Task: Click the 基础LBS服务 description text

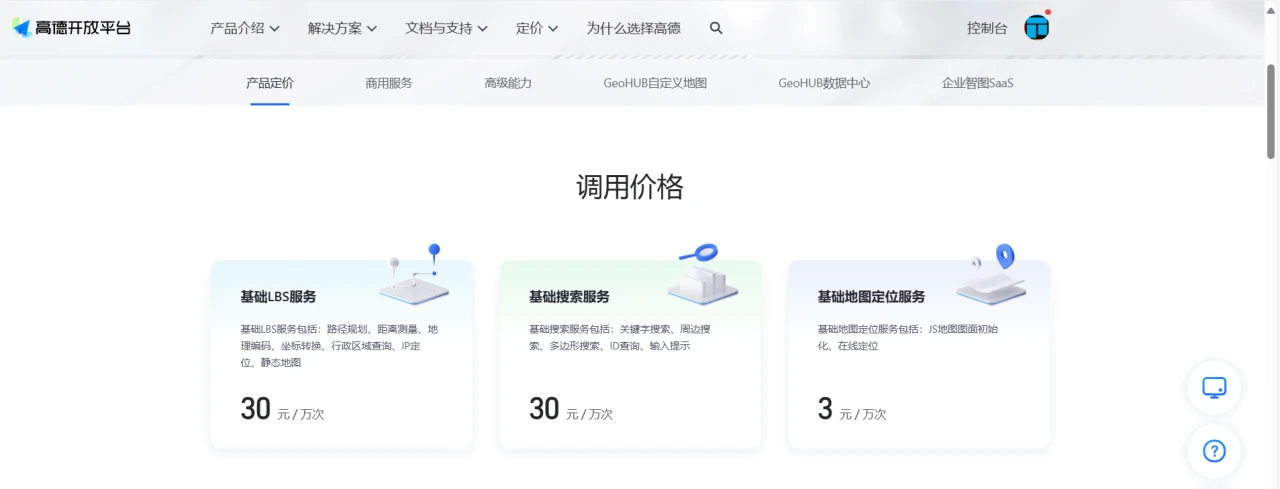Action: click(340, 346)
